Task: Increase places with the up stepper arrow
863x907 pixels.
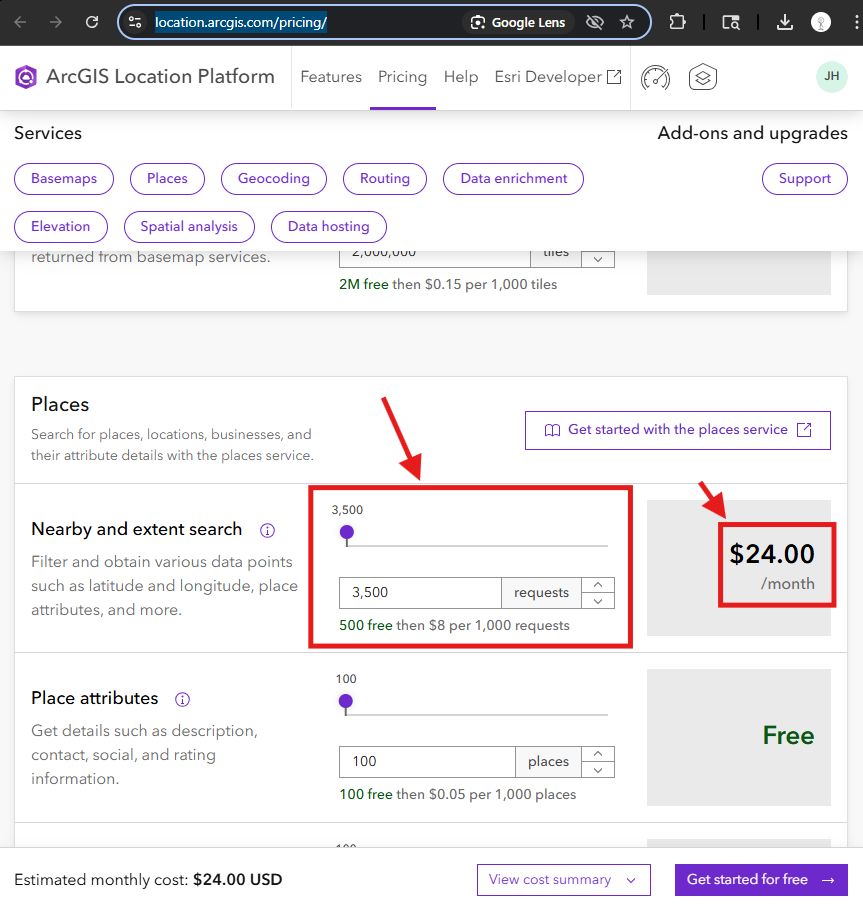Action: tap(598, 754)
